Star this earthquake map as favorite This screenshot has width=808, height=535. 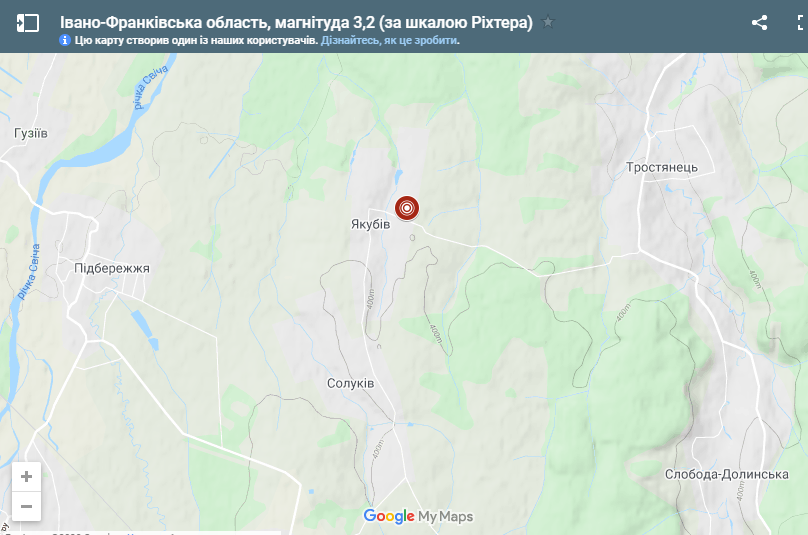click(548, 22)
